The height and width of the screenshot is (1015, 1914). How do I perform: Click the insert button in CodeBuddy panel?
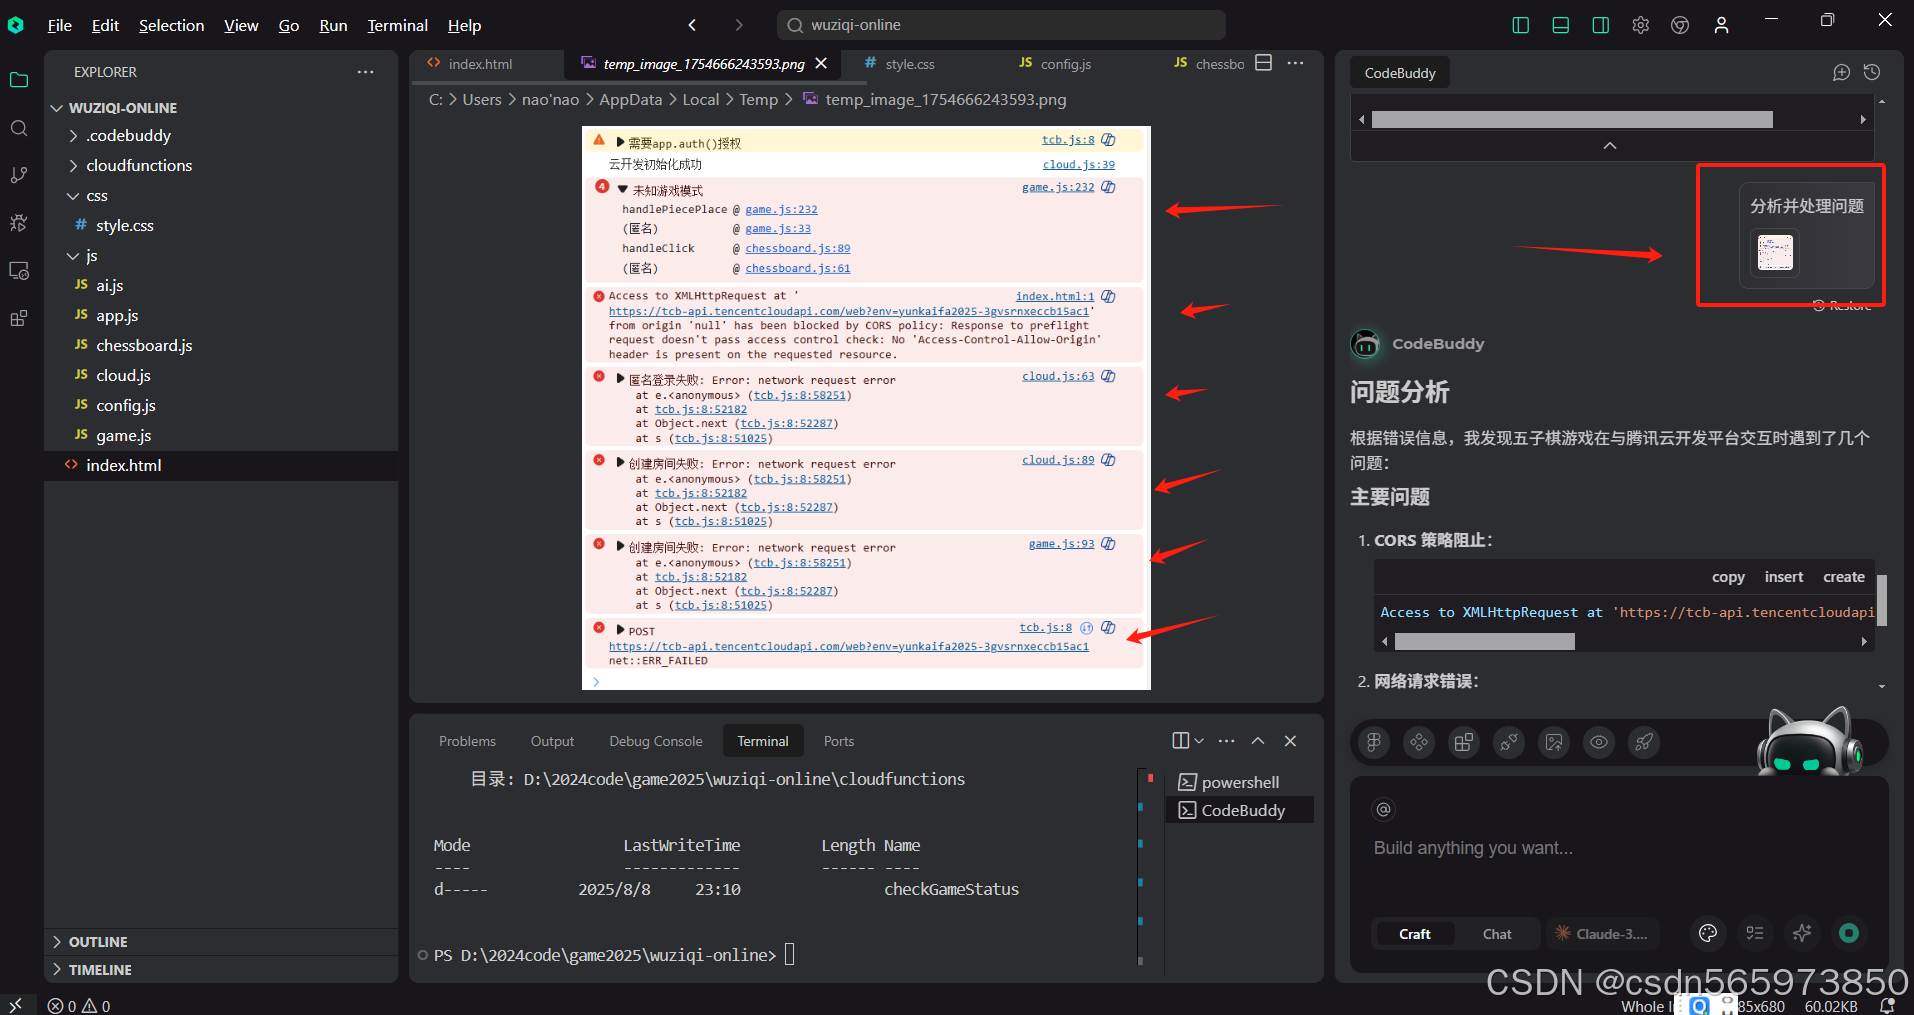tap(1784, 576)
